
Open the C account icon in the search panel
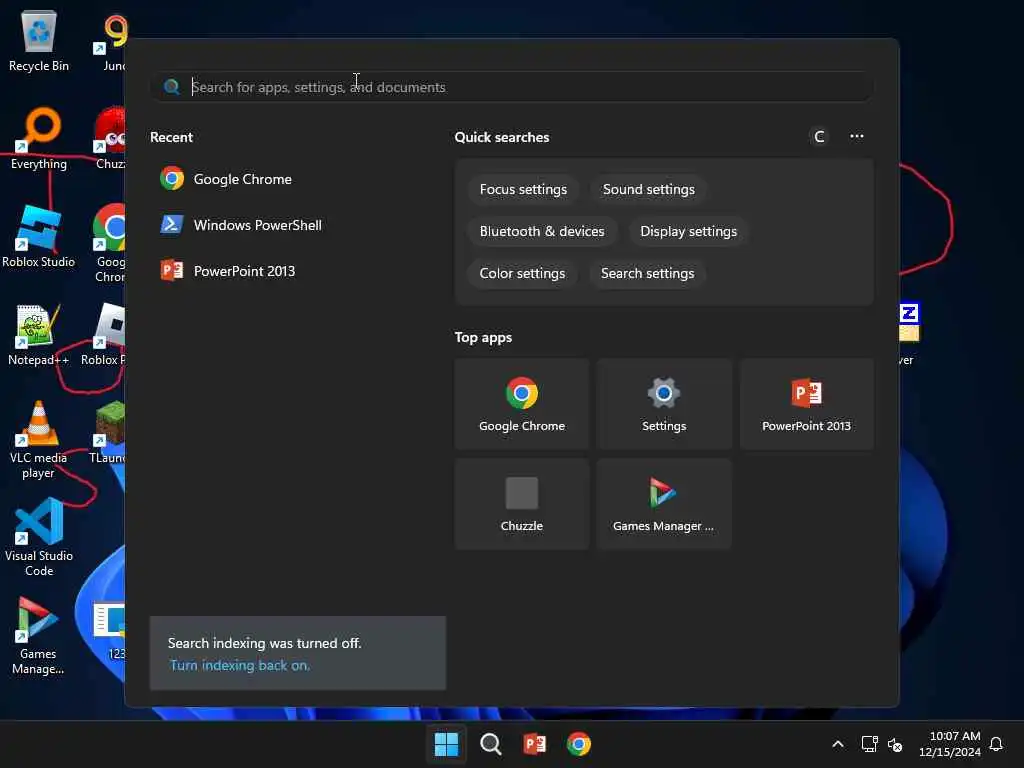(x=819, y=136)
